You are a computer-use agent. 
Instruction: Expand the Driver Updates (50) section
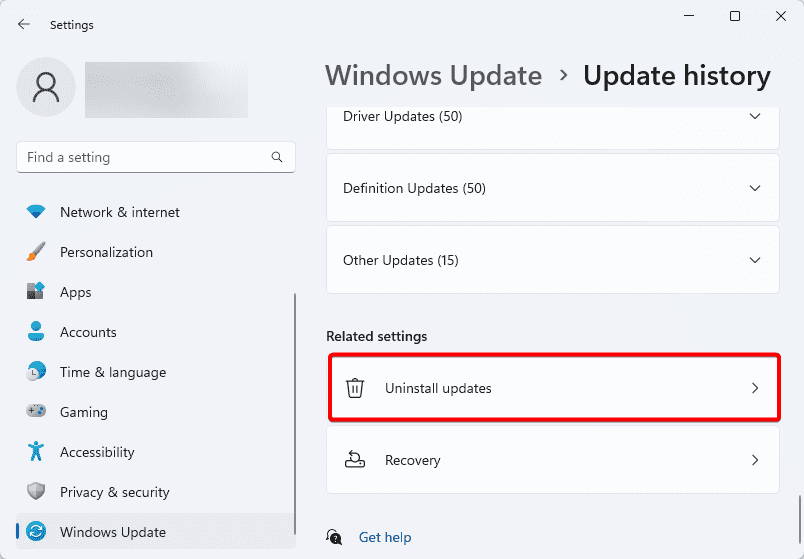[x=553, y=127]
